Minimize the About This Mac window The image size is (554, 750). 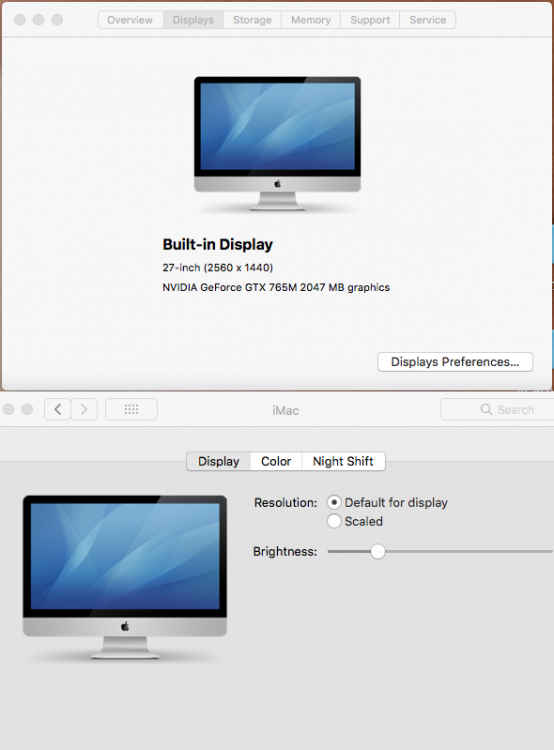38,20
